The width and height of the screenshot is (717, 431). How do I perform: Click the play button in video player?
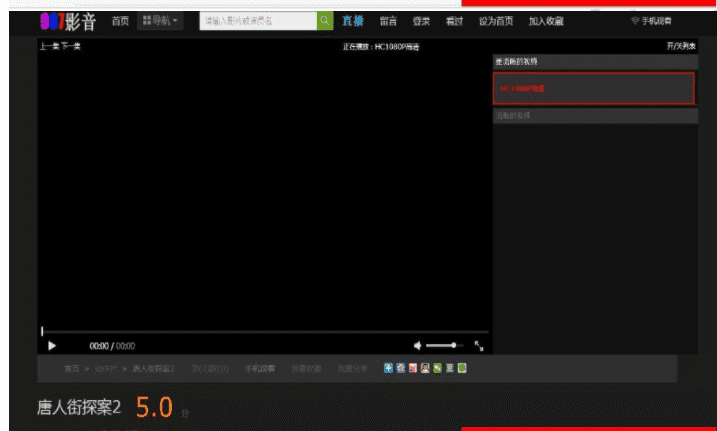point(52,346)
